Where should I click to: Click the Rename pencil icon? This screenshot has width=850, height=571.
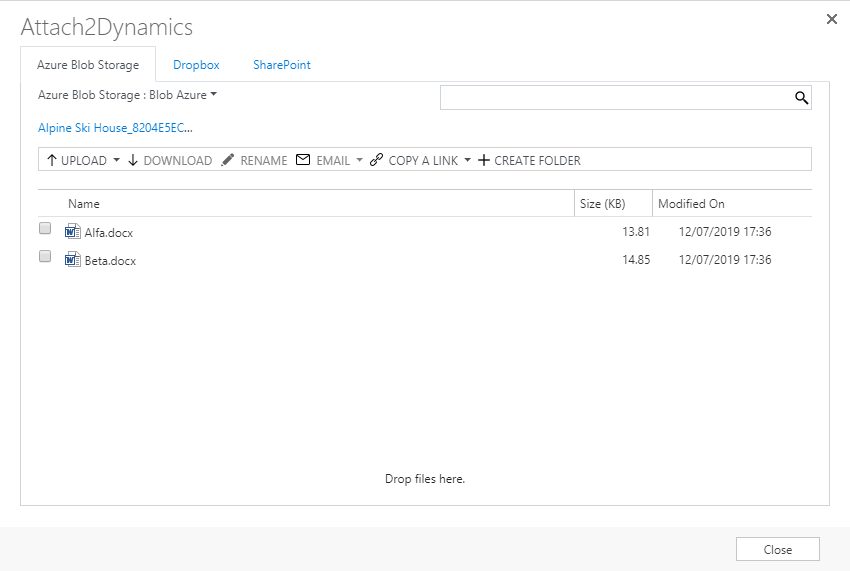click(x=228, y=160)
